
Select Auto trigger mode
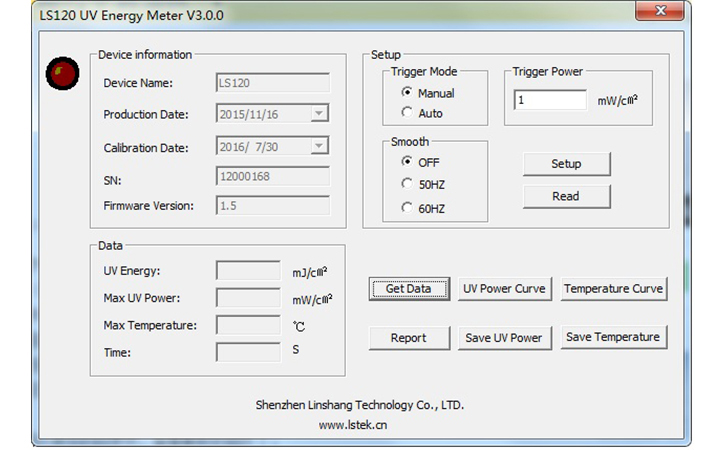407,113
